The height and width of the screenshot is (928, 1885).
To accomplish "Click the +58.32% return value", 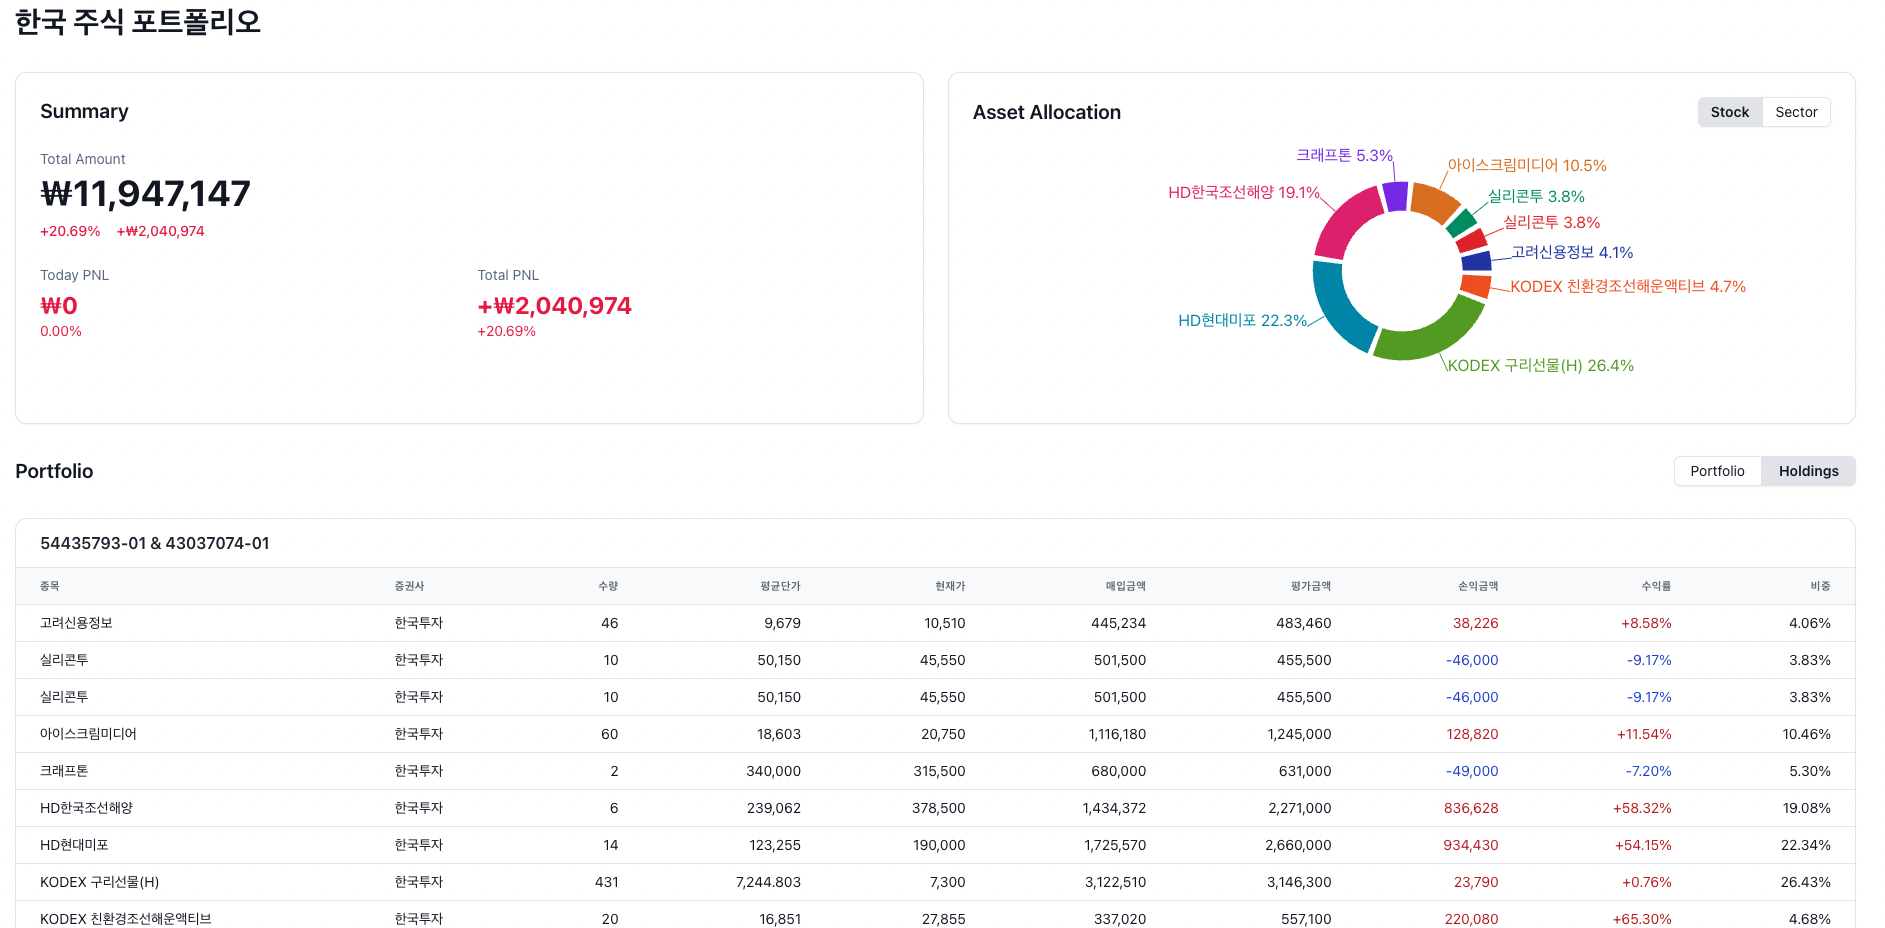I will [1642, 808].
